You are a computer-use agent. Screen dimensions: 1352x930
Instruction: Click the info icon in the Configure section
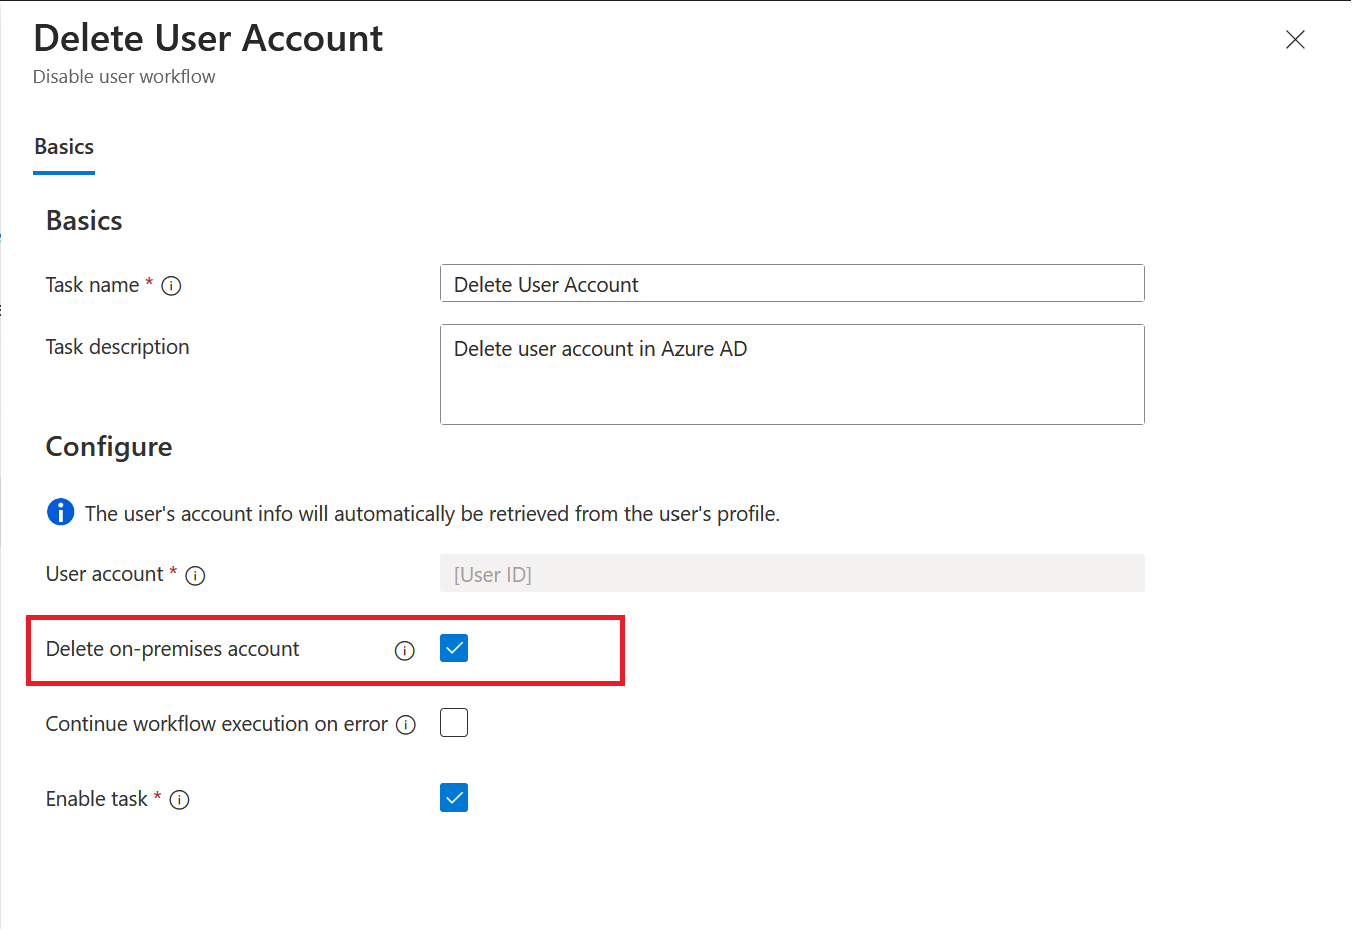click(60, 512)
